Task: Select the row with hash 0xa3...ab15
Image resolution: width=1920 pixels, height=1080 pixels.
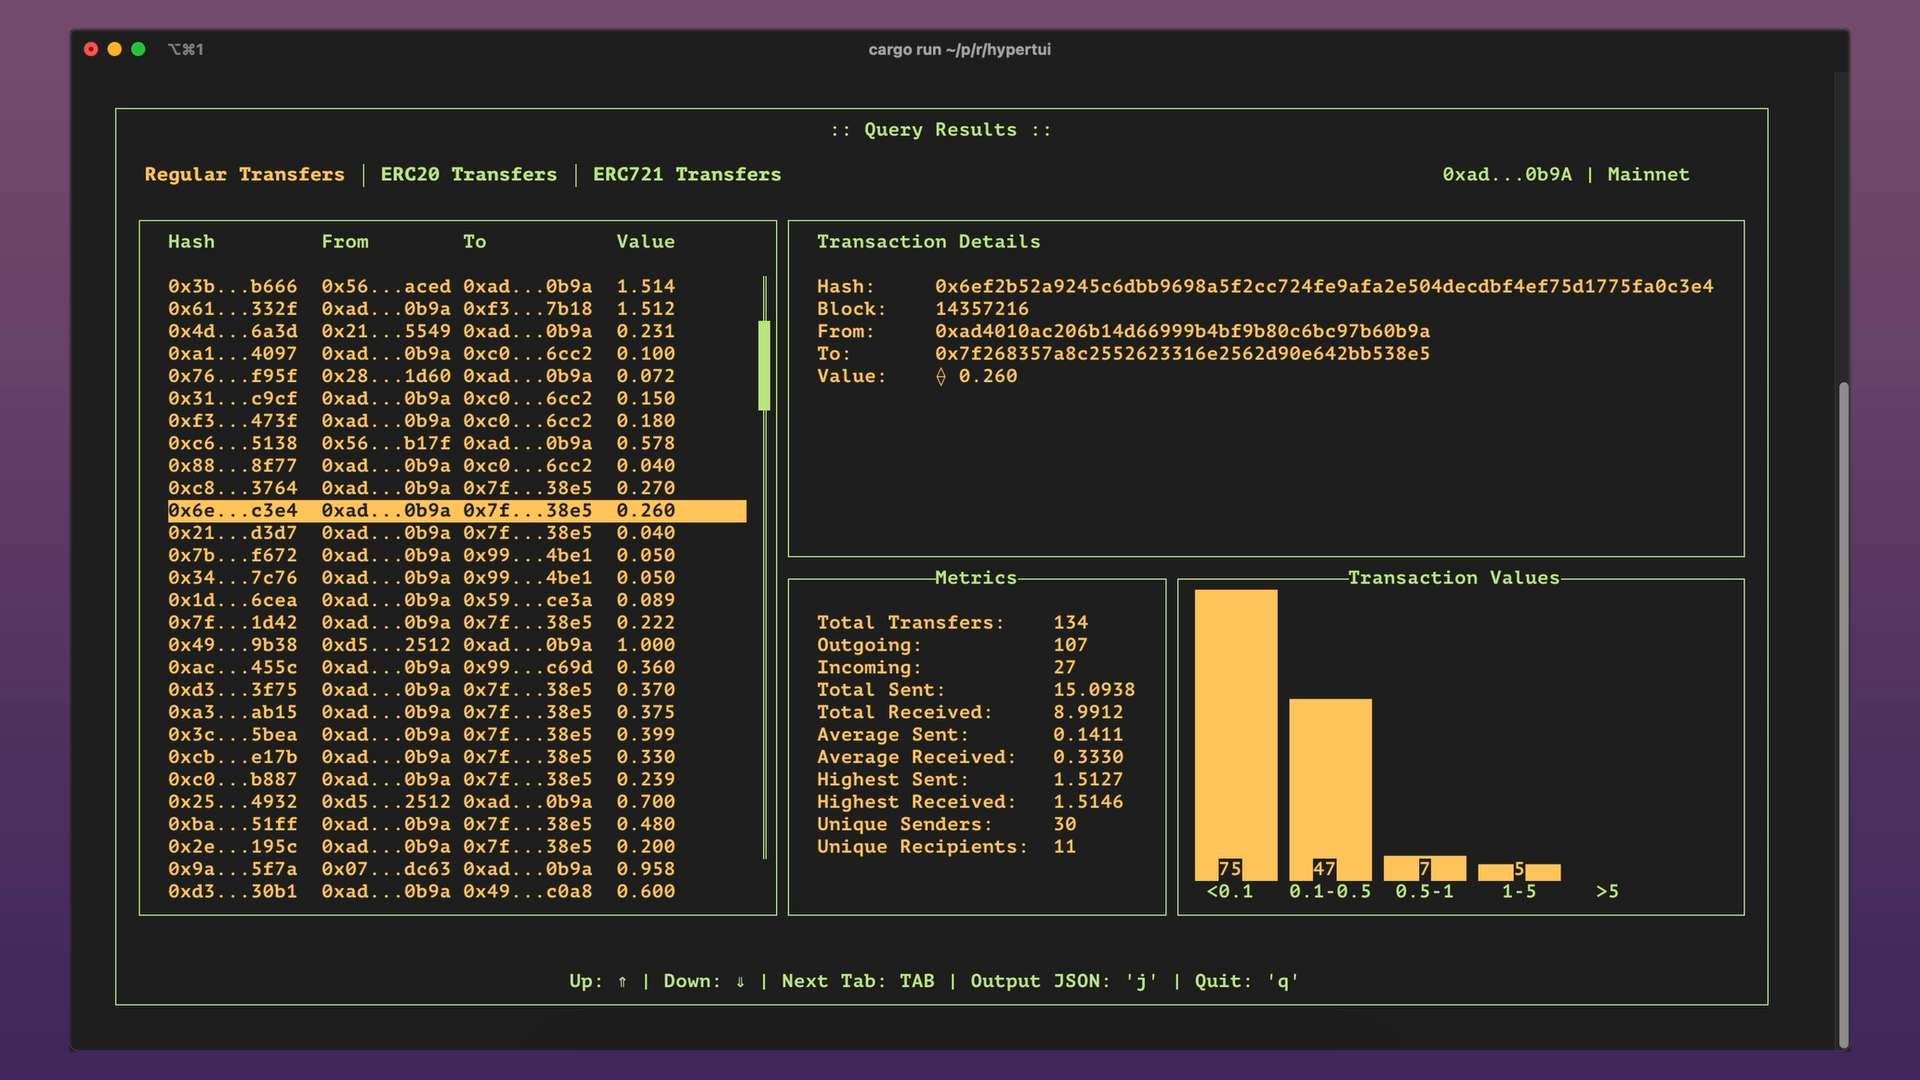Action: [457, 712]
